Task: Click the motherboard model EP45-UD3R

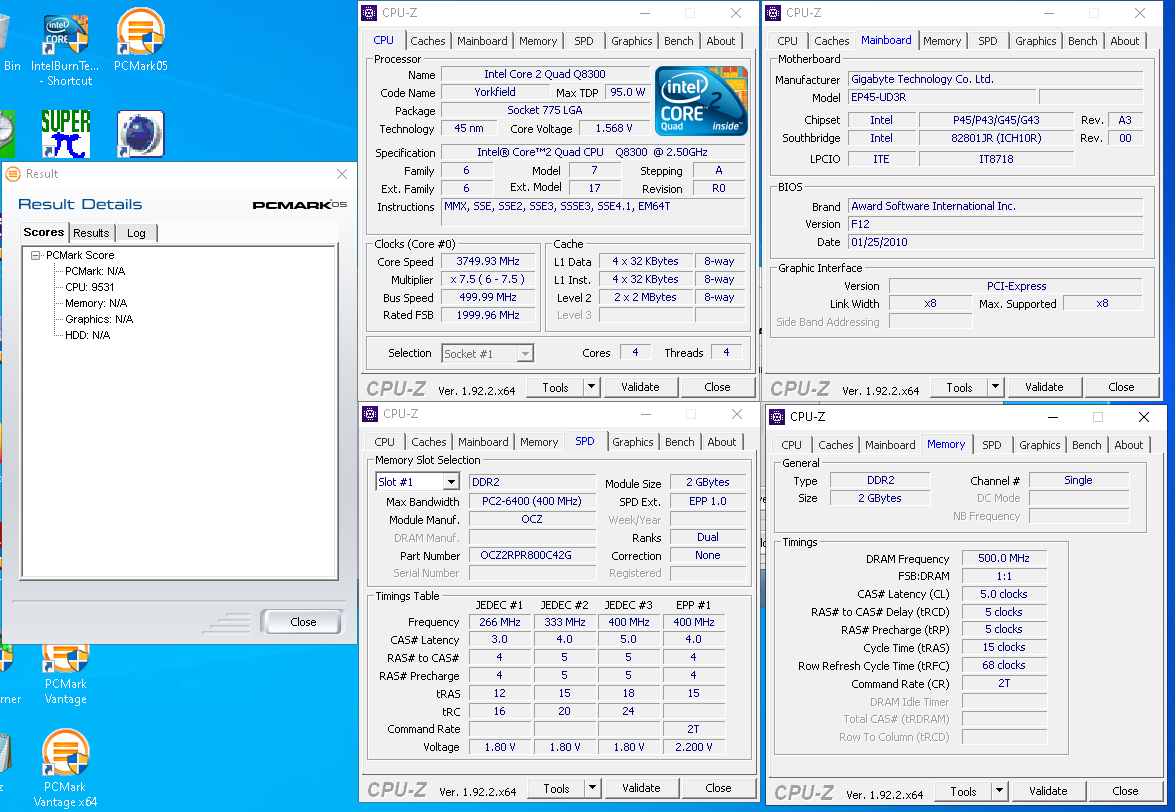Action: (941, 97)
